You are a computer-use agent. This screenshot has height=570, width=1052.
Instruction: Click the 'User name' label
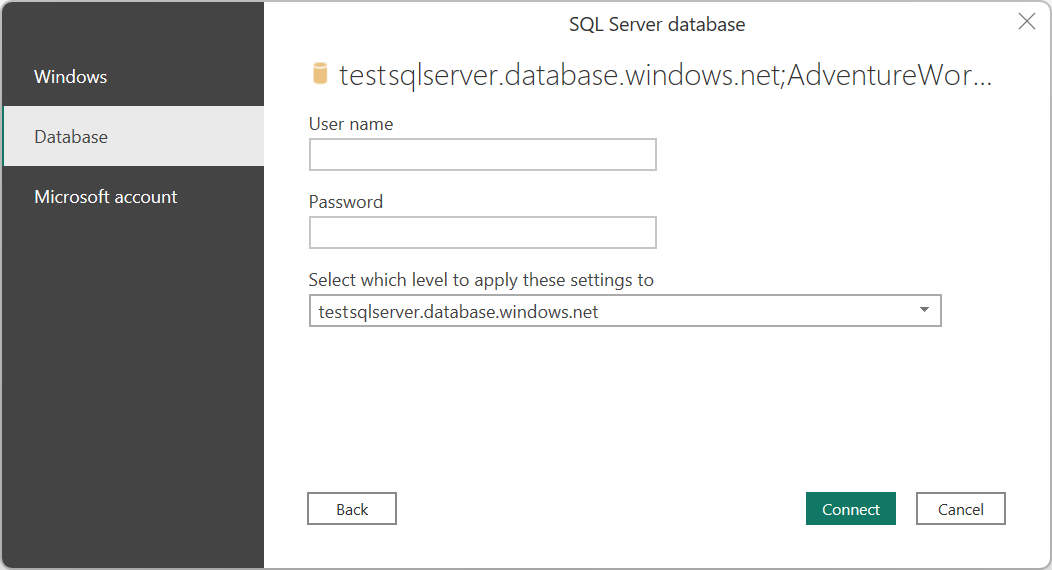351,124
